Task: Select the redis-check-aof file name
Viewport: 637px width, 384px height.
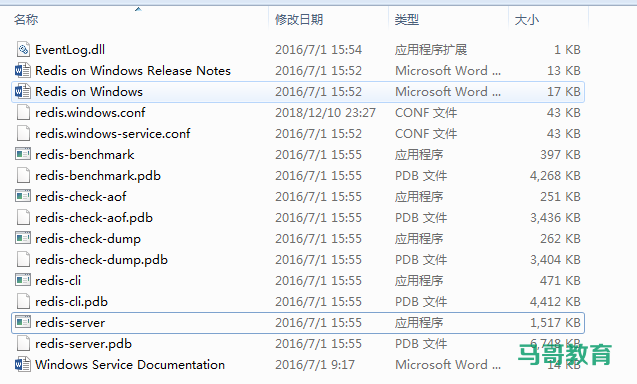Action: coord(80,197)
